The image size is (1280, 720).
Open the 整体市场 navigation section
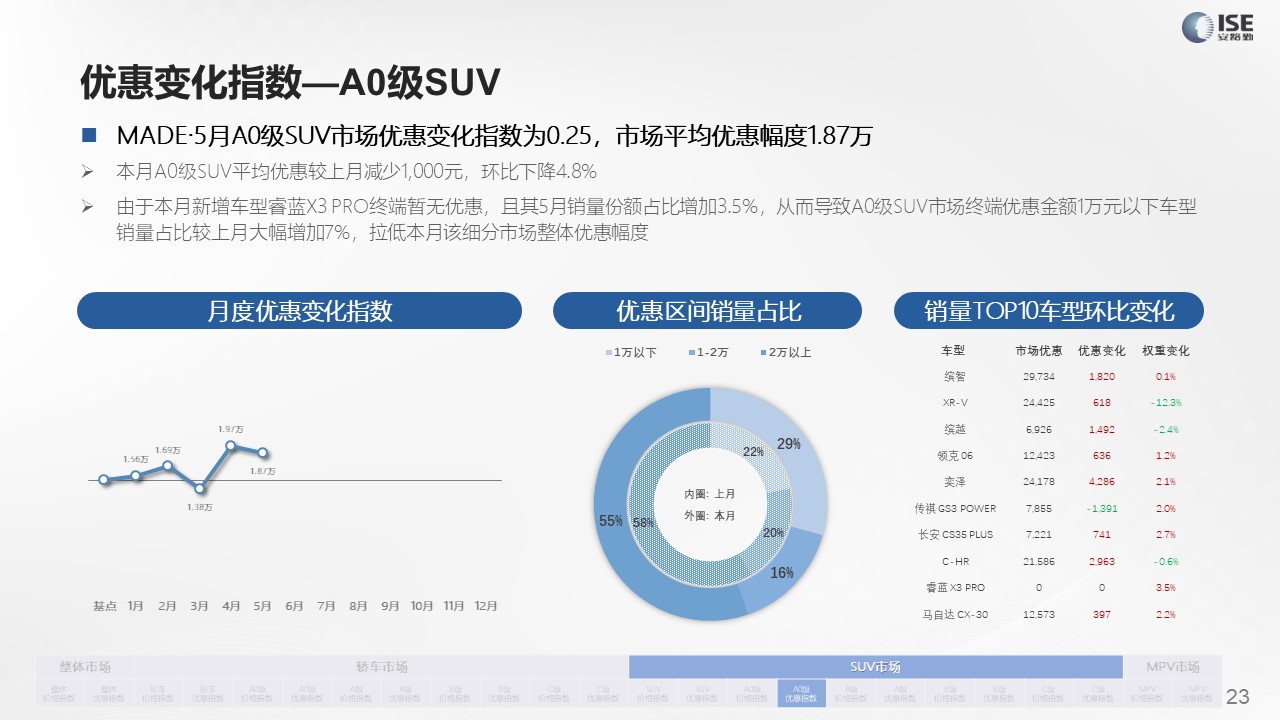(85, 667)
